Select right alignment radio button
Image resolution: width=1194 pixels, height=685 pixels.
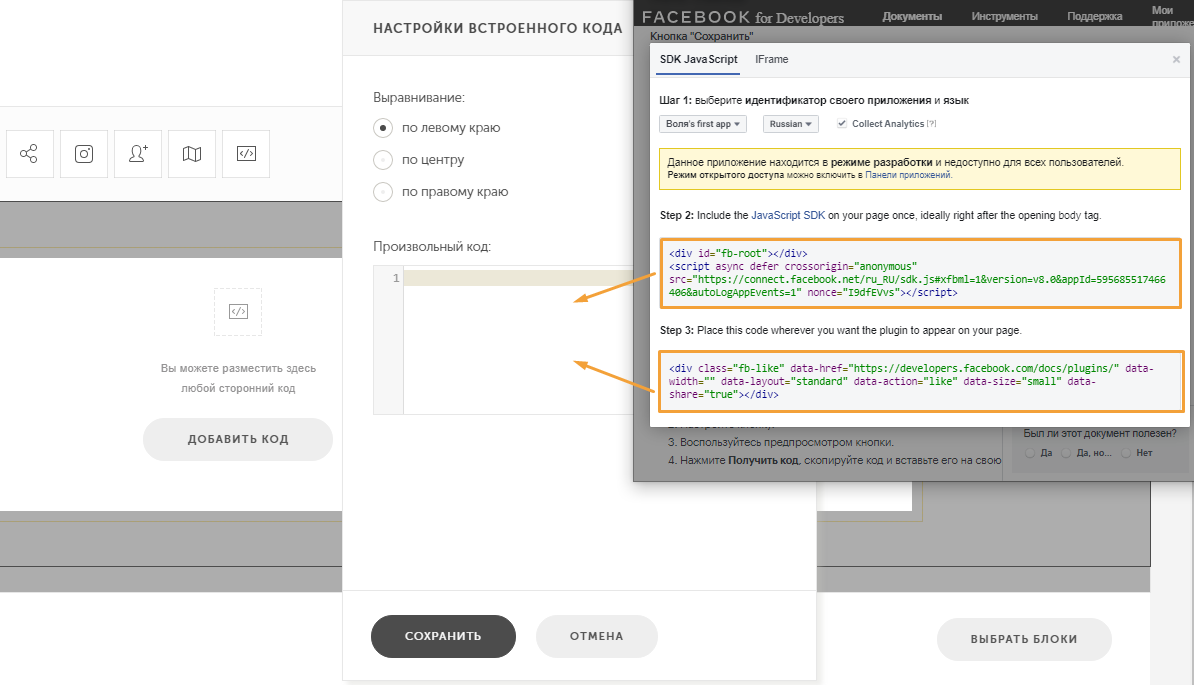coord(383,192)
